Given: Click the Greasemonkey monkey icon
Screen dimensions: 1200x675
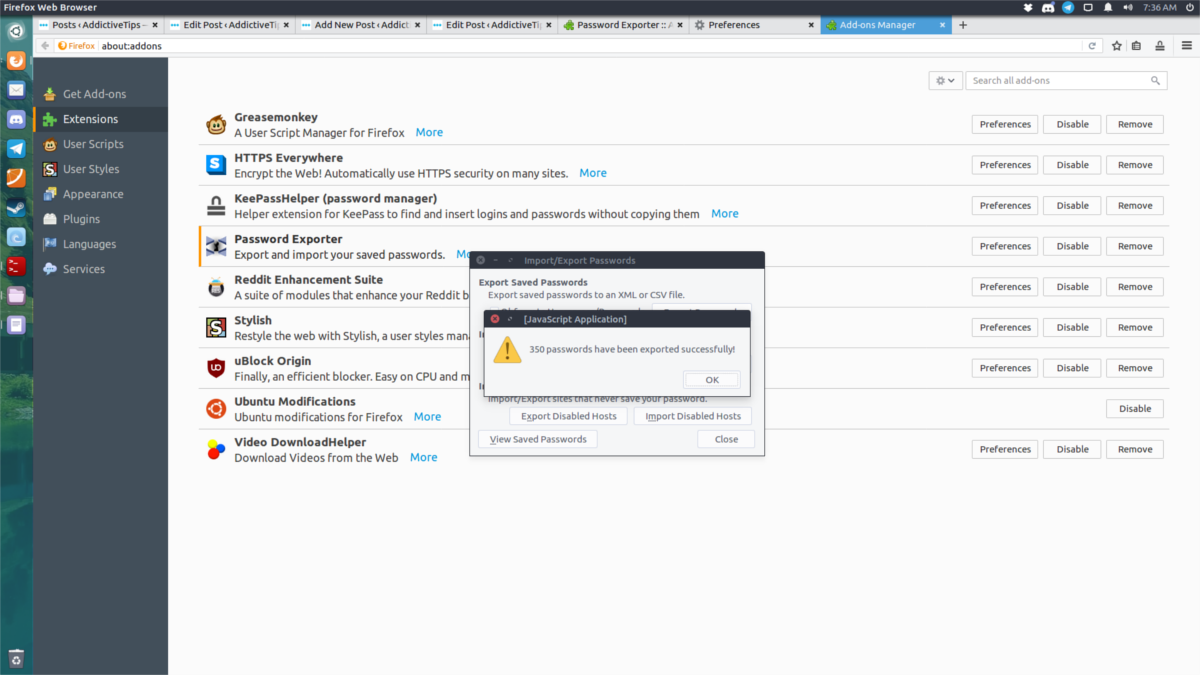Looking at the screenshot, I should pos(216,125).
